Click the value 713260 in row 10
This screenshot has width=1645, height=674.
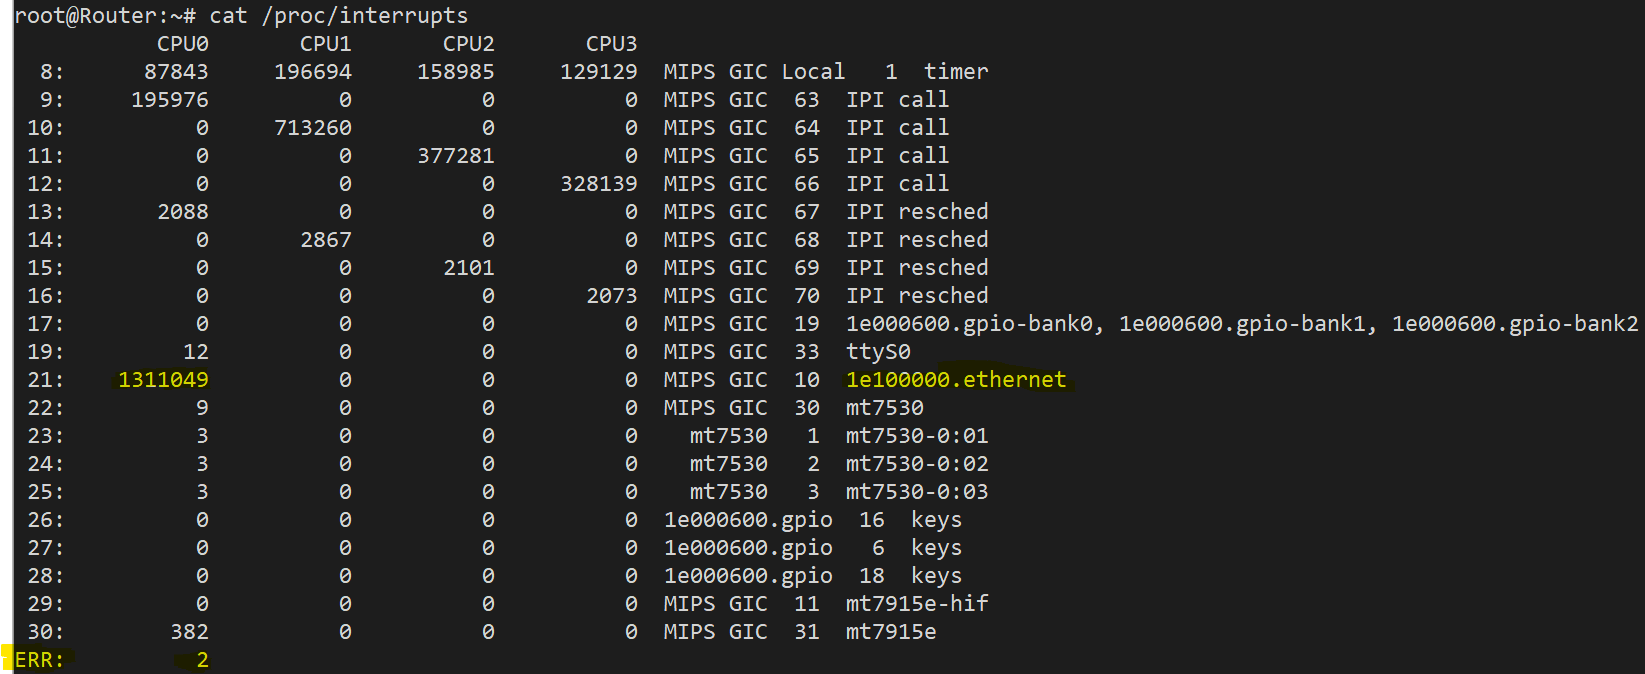(313, 128)
